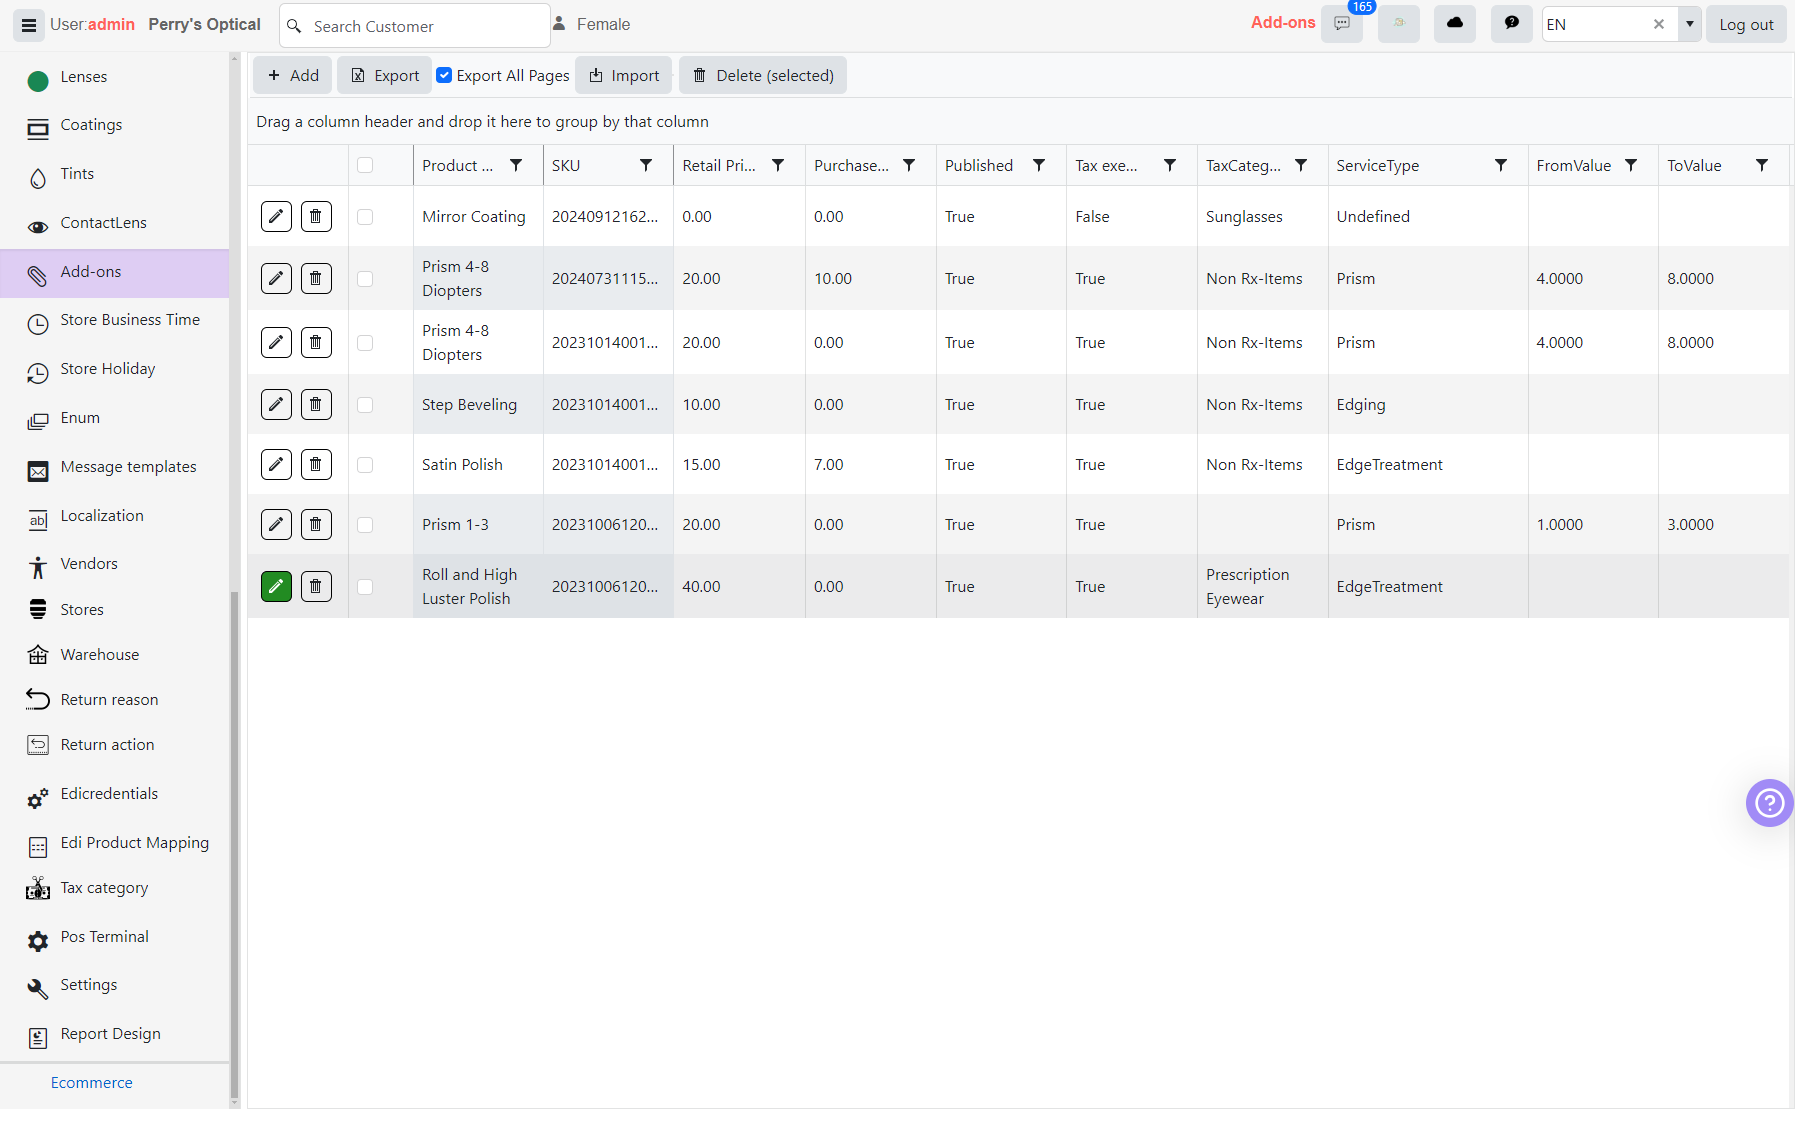Click the Import button
The image size is (1795, 1127).
click(624, 75)
